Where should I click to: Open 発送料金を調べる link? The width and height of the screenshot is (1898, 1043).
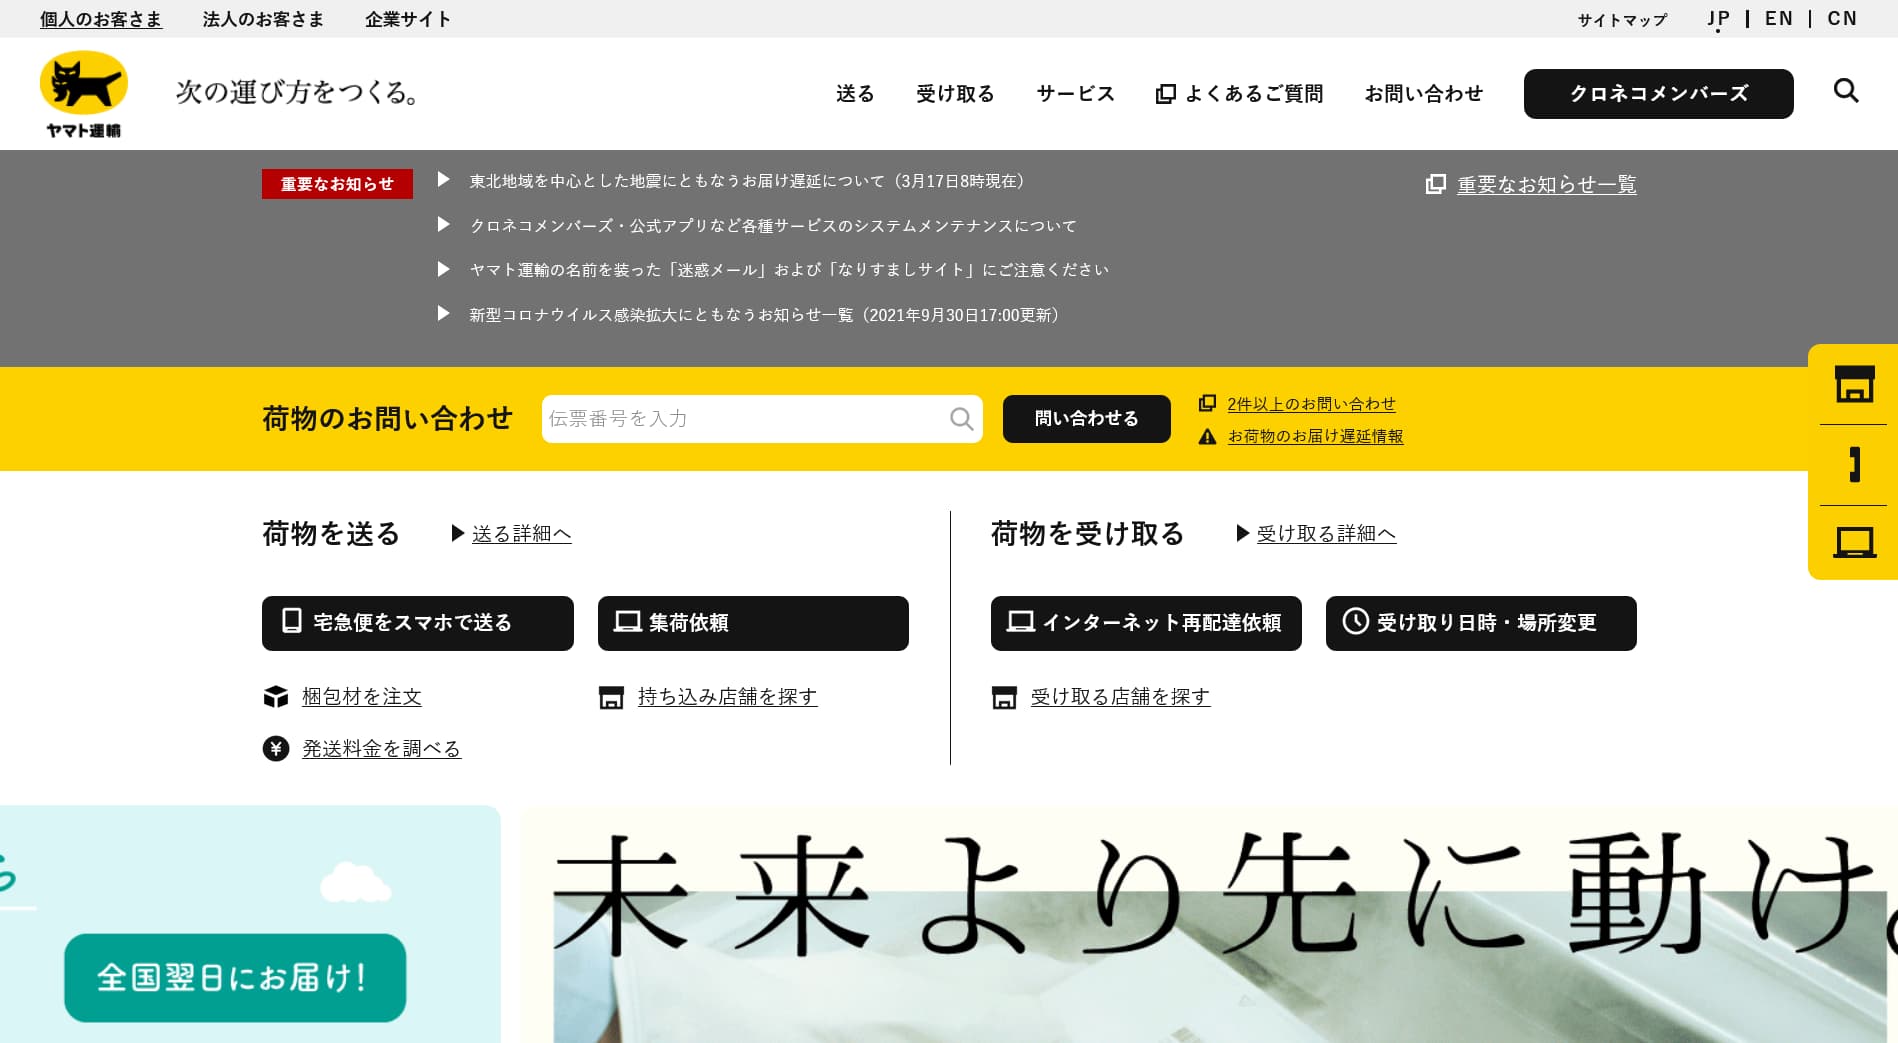point(381,749)
